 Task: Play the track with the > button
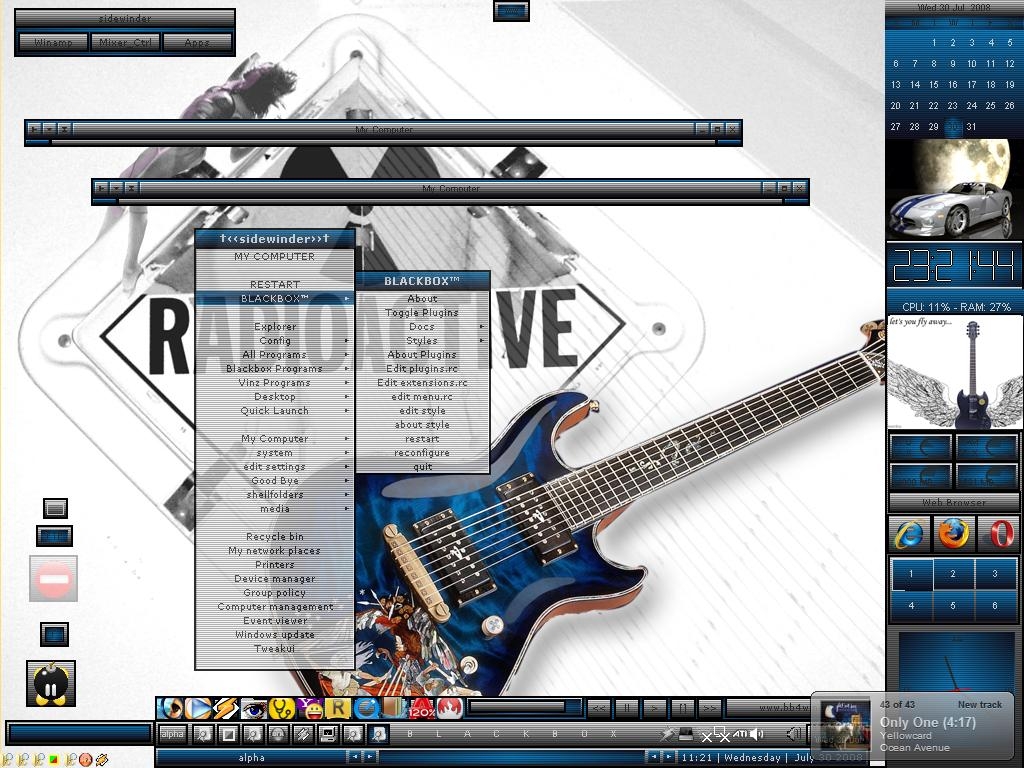(x=654, y=708)
